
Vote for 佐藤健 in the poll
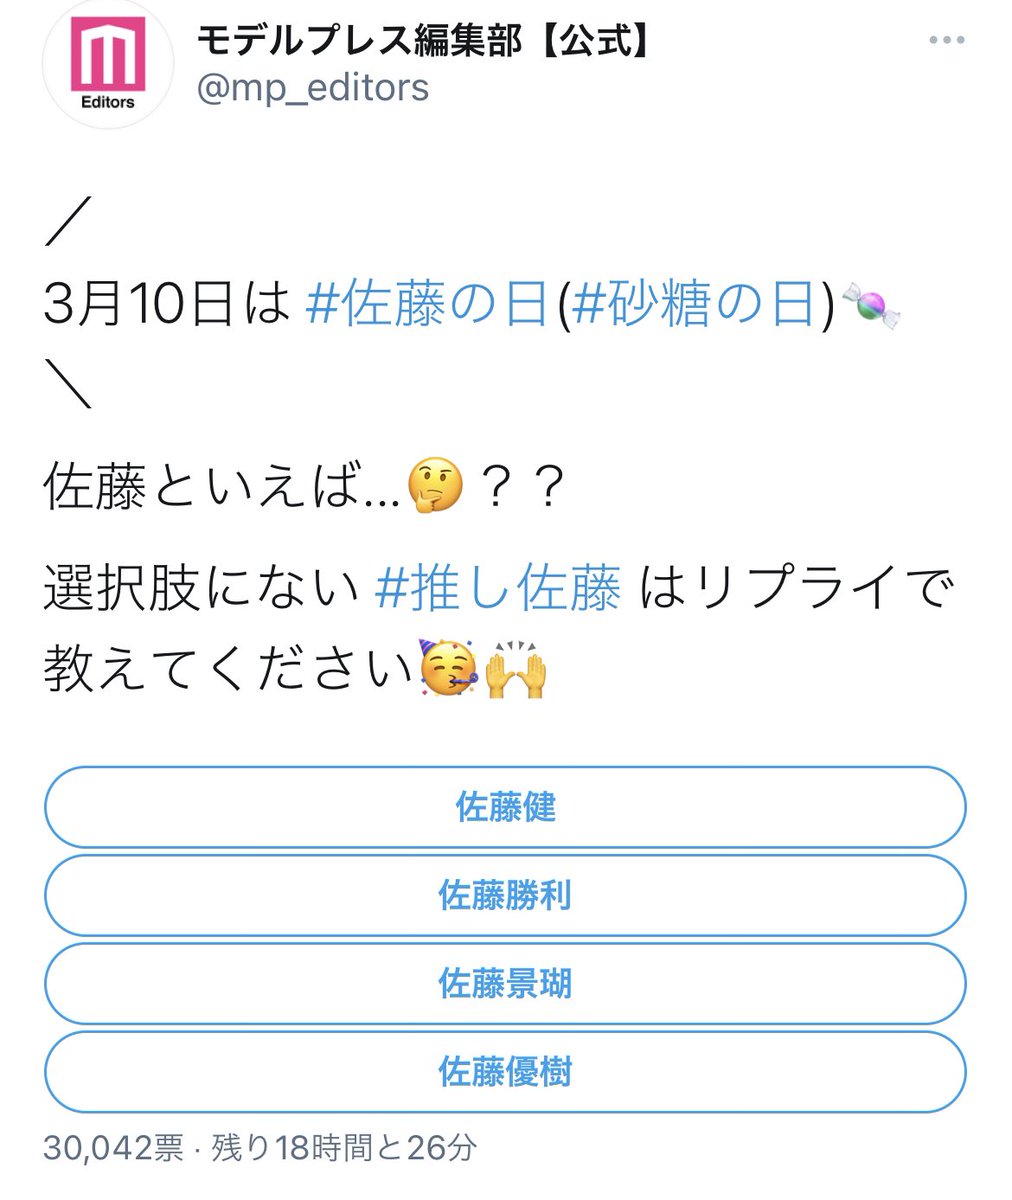(505, 807)
